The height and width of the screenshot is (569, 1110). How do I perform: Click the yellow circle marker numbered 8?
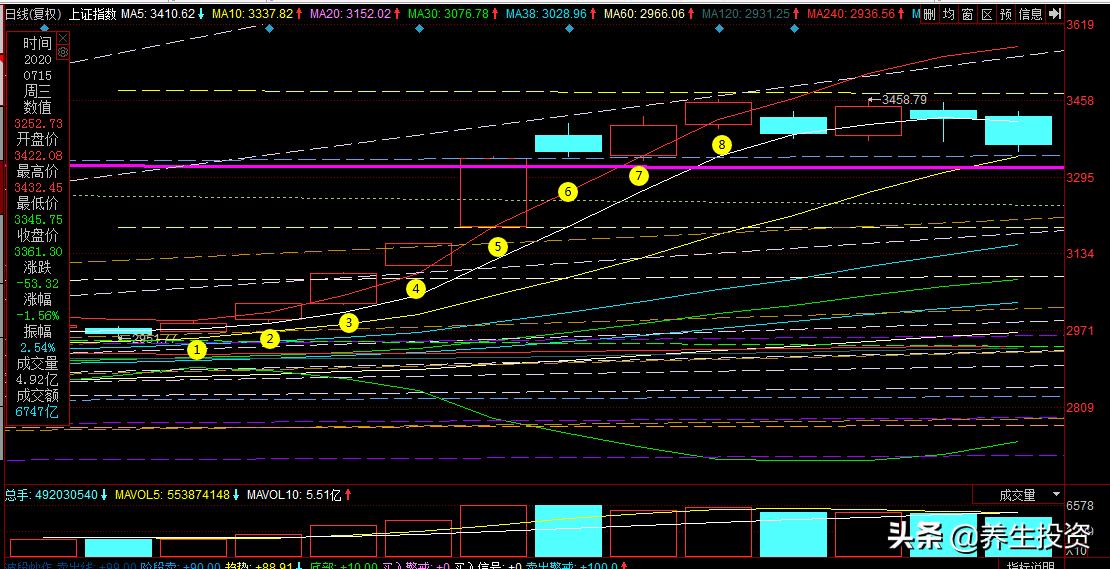click(x=722, y=144)
